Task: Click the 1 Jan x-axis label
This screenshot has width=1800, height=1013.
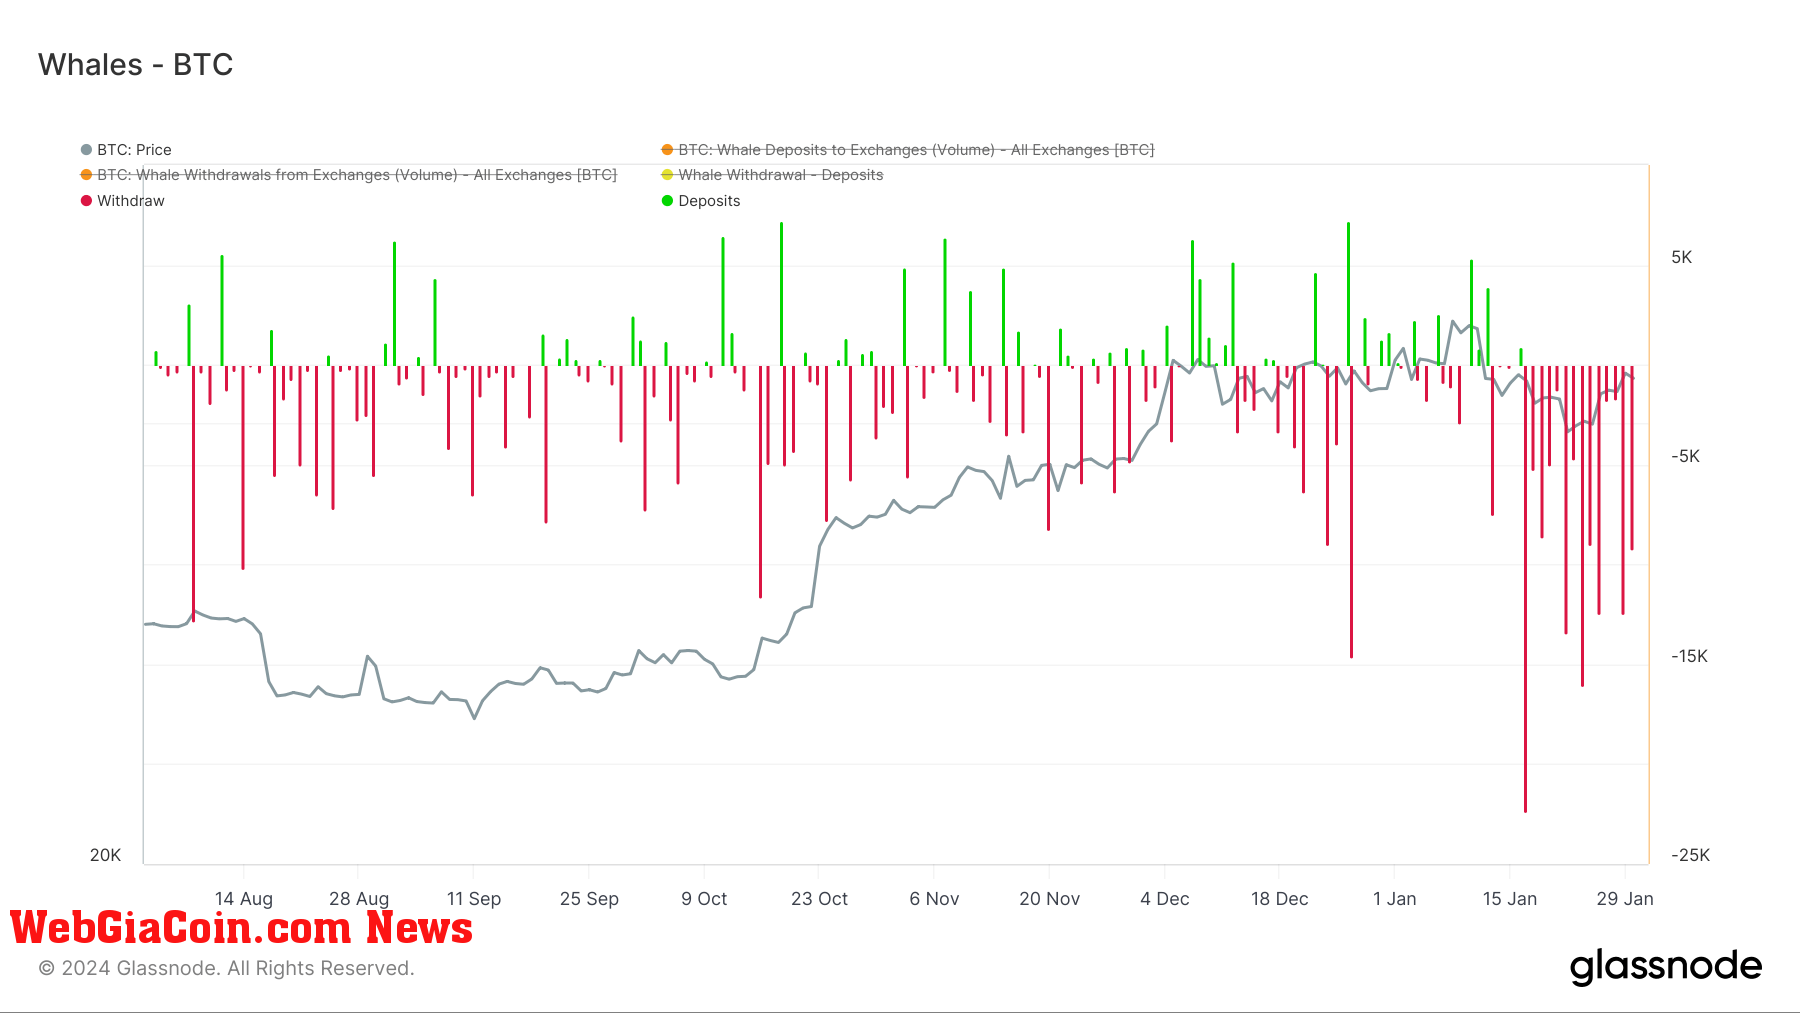Action: [1394, 899]
